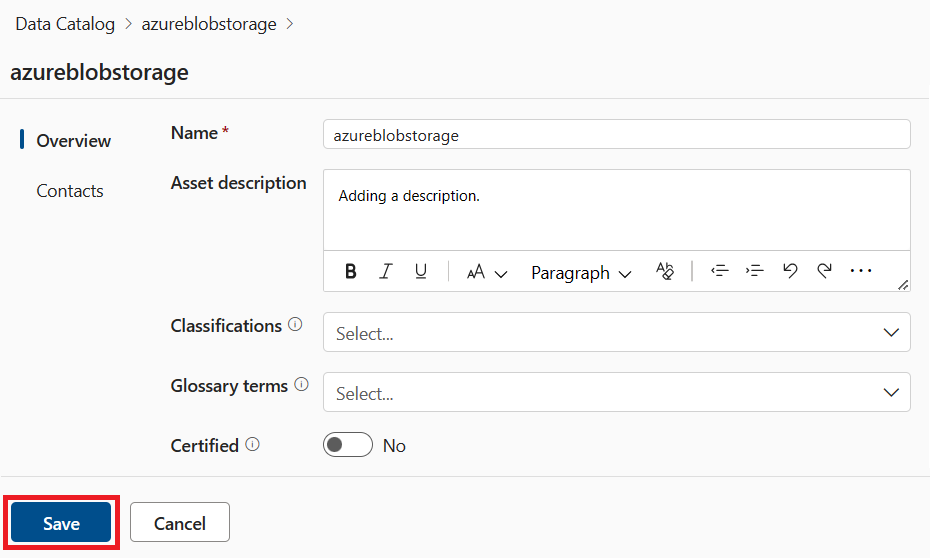The height and width of the screenshot is (558, 930).
Task: Open the Paragraph style dropdown
Action: 581,273
